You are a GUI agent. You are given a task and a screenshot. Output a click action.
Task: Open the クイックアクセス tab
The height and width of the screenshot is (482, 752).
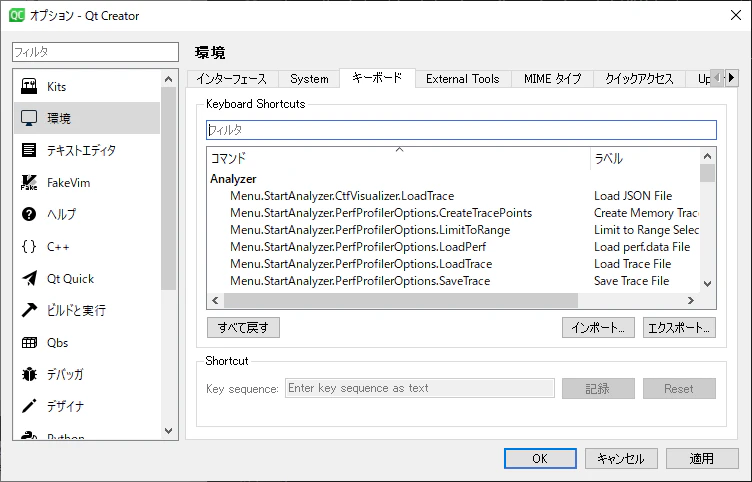click(x=639, y=79)
